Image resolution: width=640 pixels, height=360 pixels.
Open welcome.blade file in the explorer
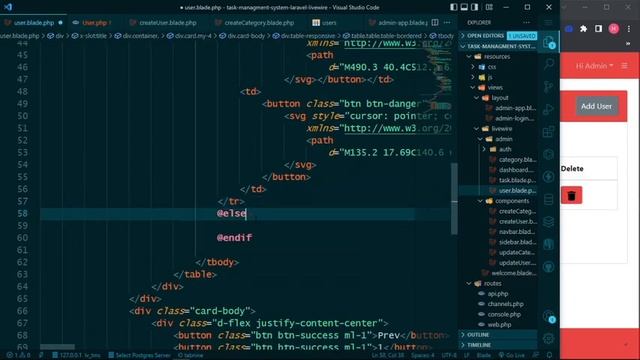click(513, 273)
